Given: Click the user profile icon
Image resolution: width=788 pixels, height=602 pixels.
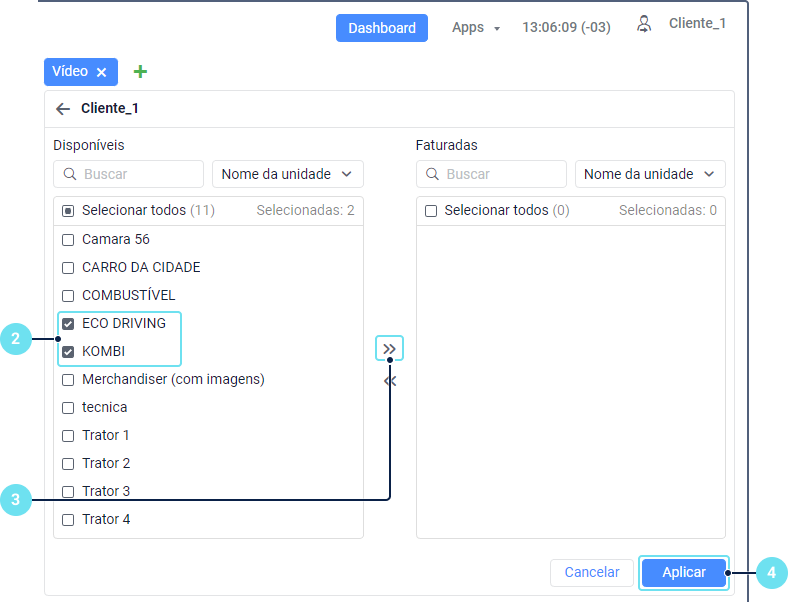Looking at the screenshot, I should pos(644,24).
